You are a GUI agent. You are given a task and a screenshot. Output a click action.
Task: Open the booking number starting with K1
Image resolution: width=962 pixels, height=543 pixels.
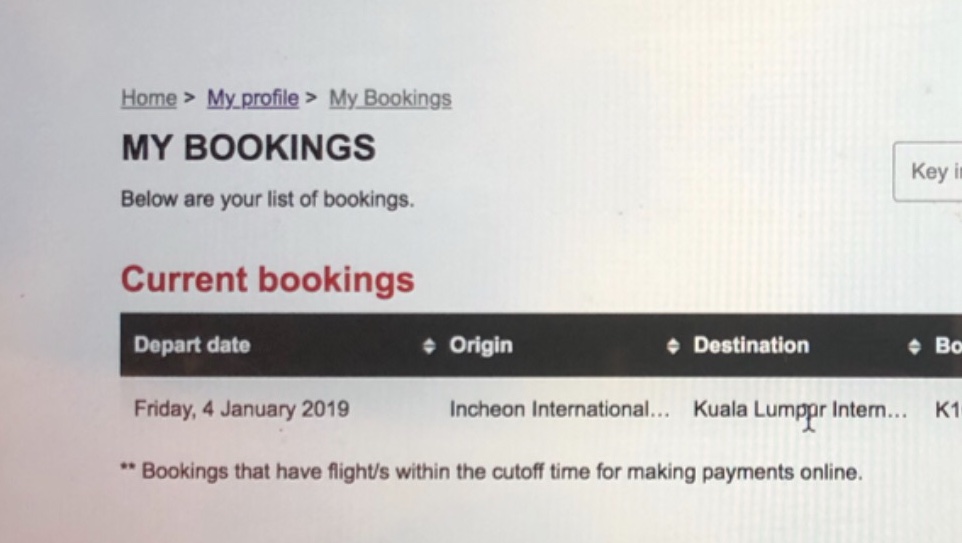click(x=947, y=409)
